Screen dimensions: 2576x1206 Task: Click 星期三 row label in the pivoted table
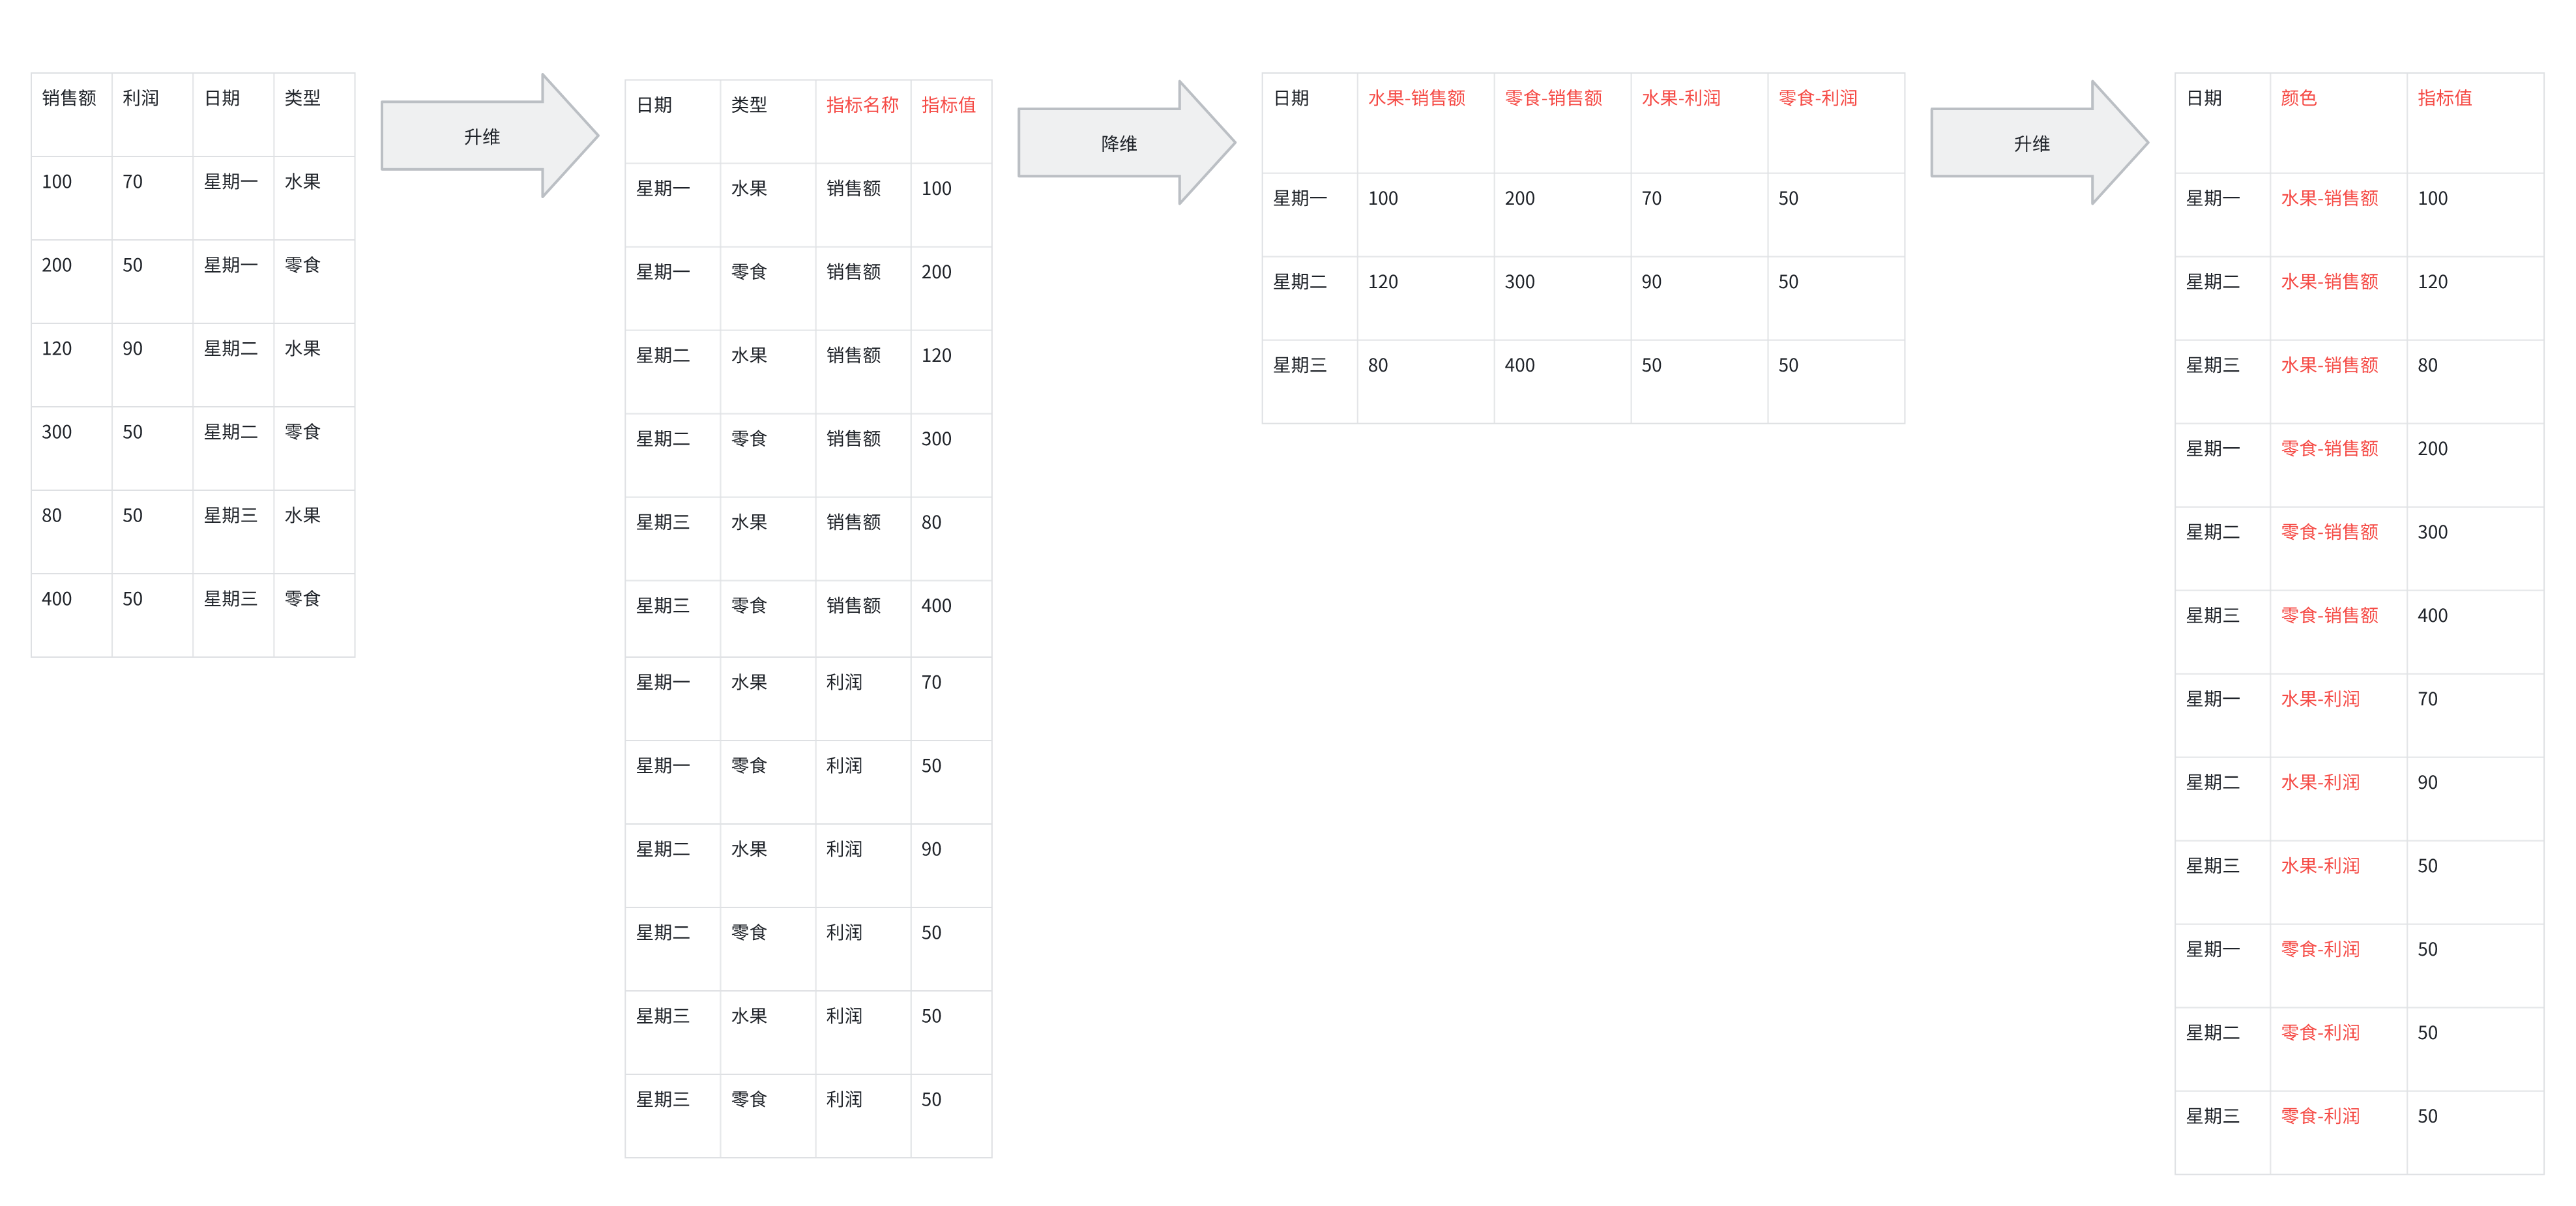click(1299, 366)
